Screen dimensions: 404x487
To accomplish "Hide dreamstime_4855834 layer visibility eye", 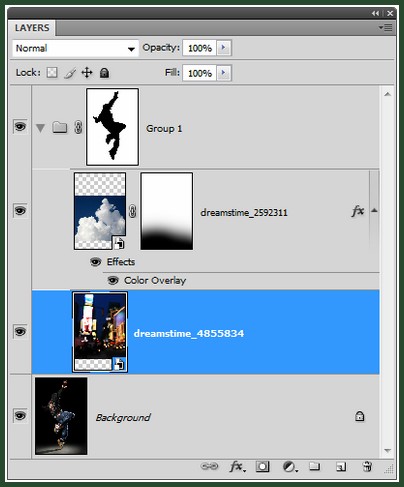I will tap(20, 332).
